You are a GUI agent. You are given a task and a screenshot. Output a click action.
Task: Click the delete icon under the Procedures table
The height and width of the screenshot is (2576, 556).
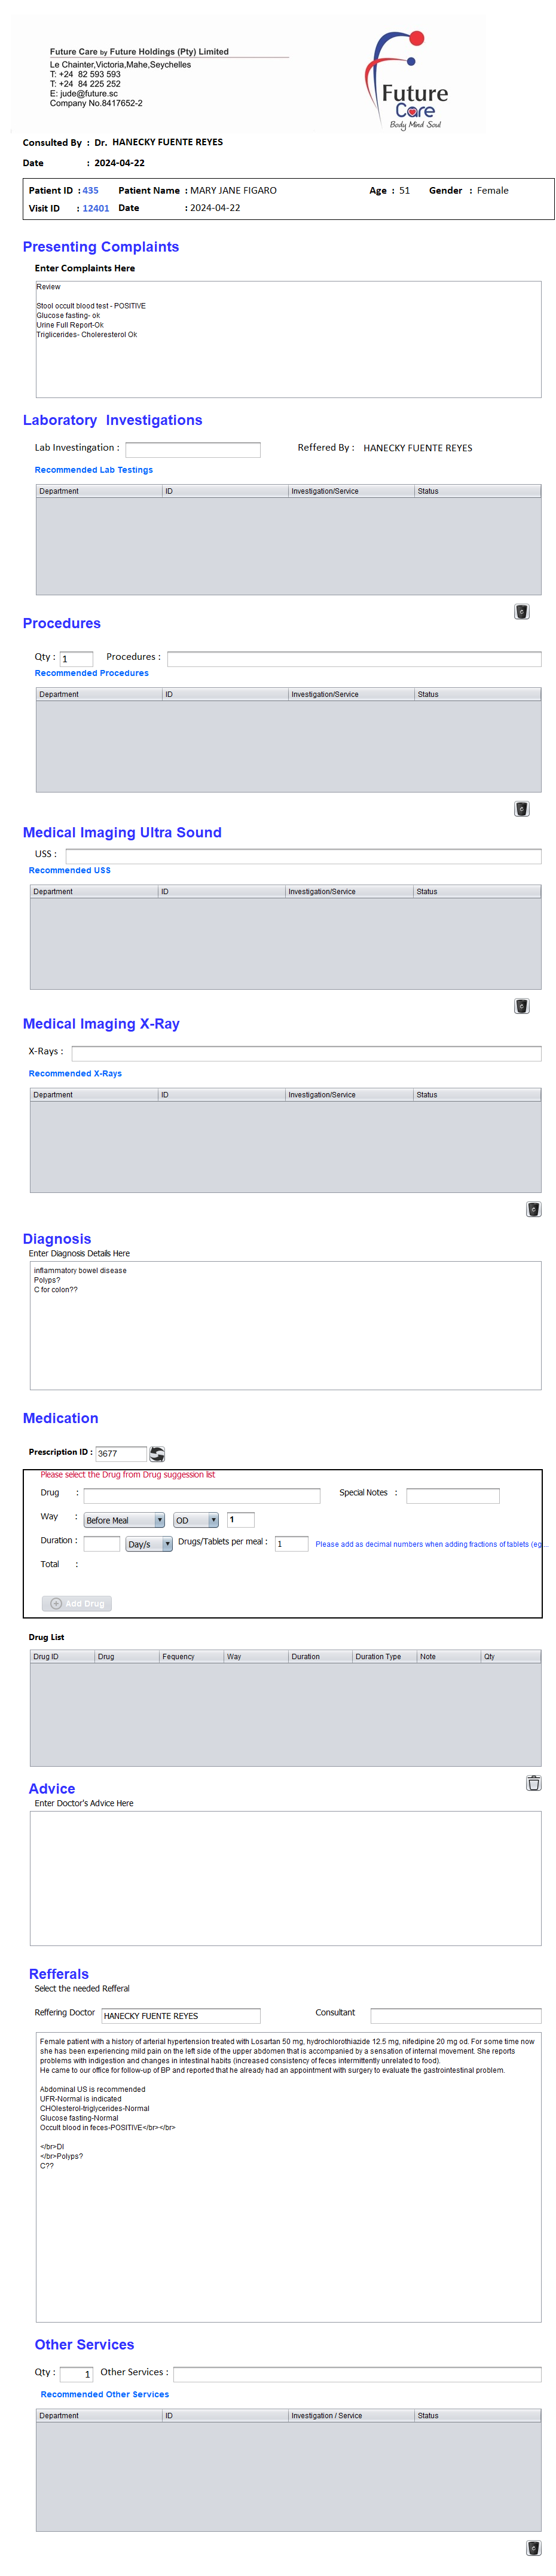point(521,809)
